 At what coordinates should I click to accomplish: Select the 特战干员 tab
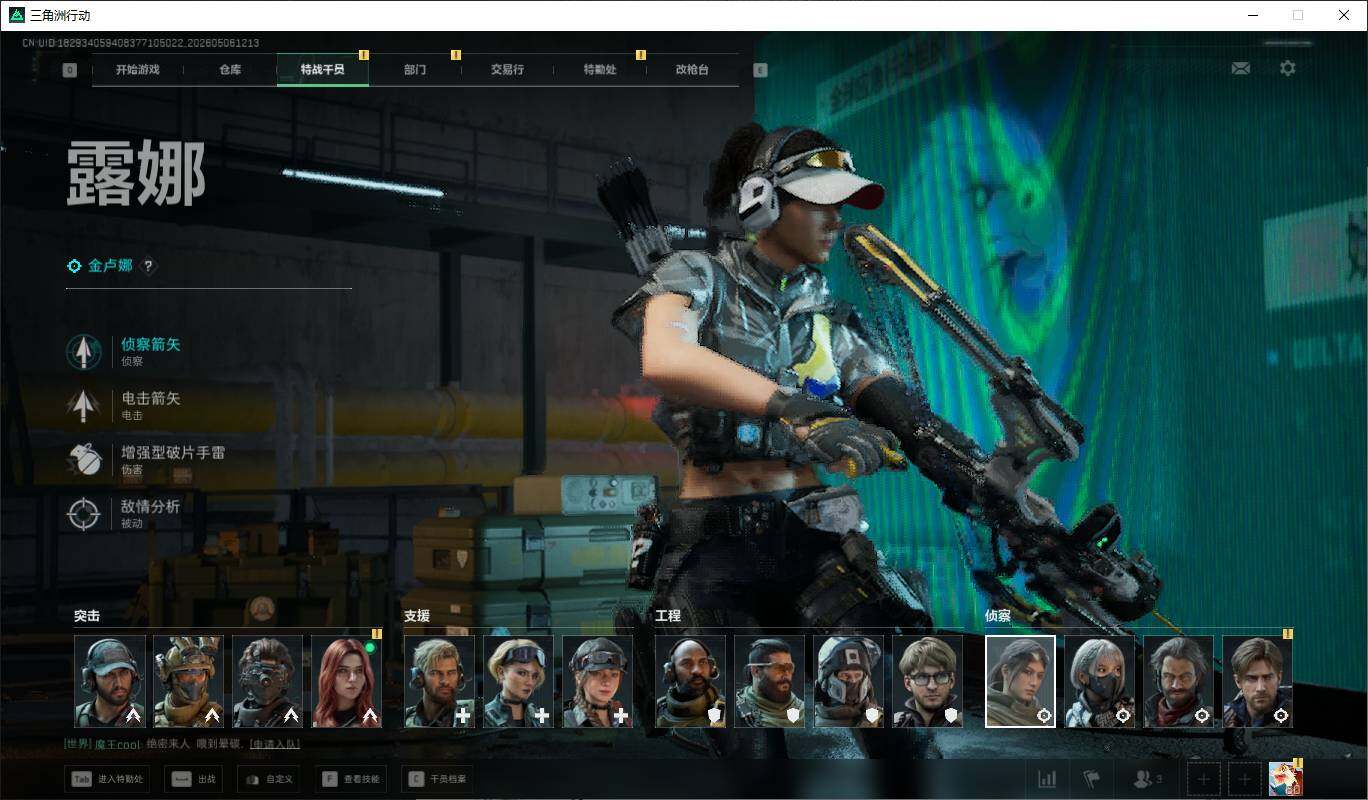pyautogui.click(x=323, y=70)
